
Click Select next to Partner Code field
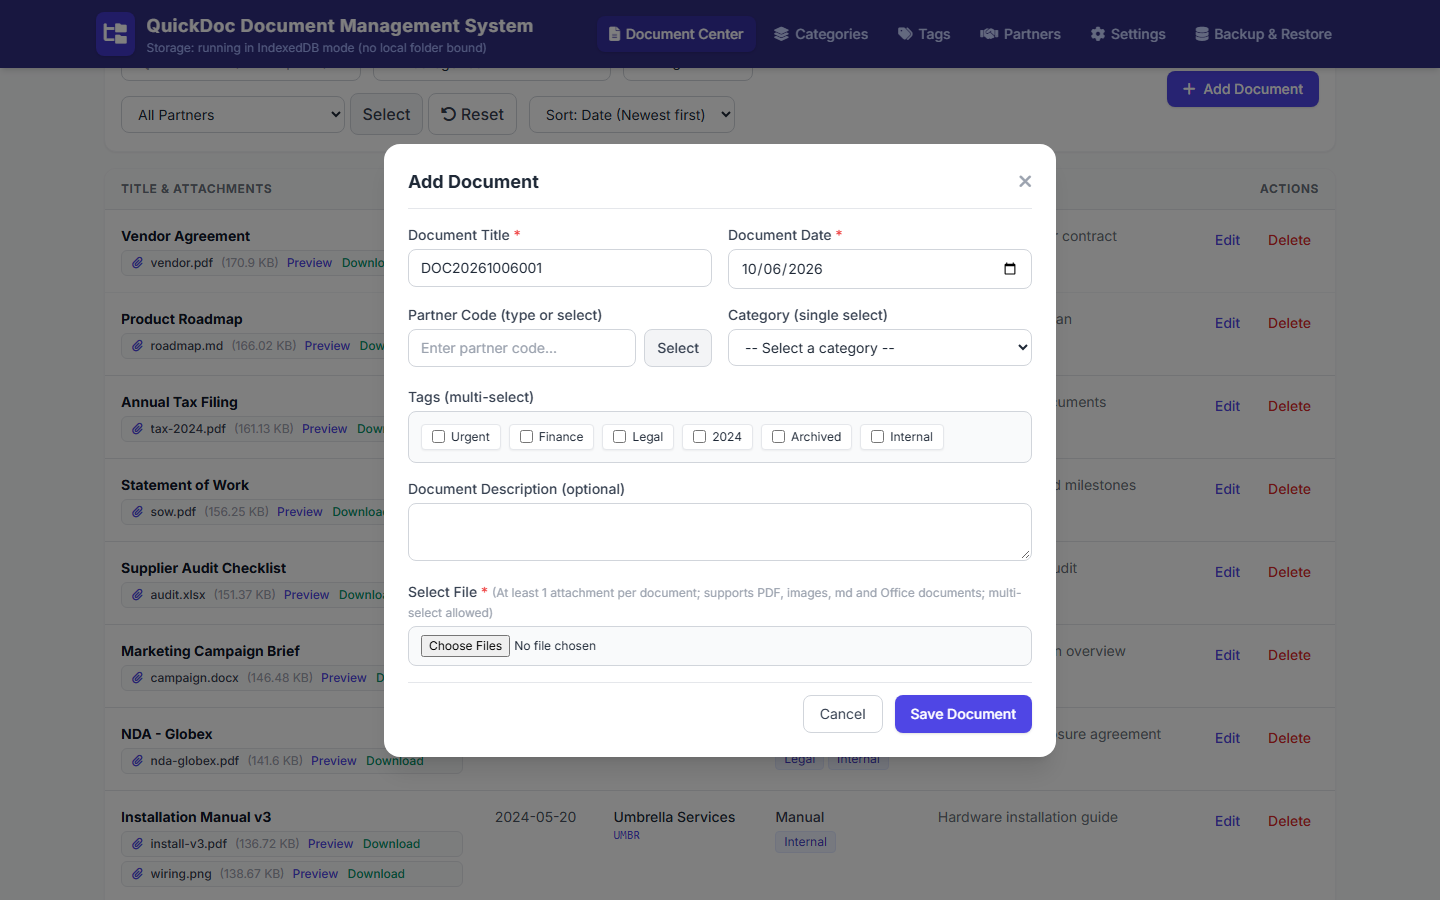point(678,348)
